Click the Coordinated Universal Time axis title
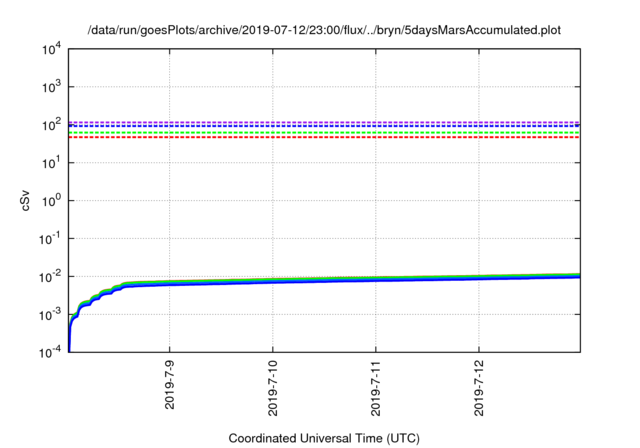The image size is (640, 448). point(324,438)
